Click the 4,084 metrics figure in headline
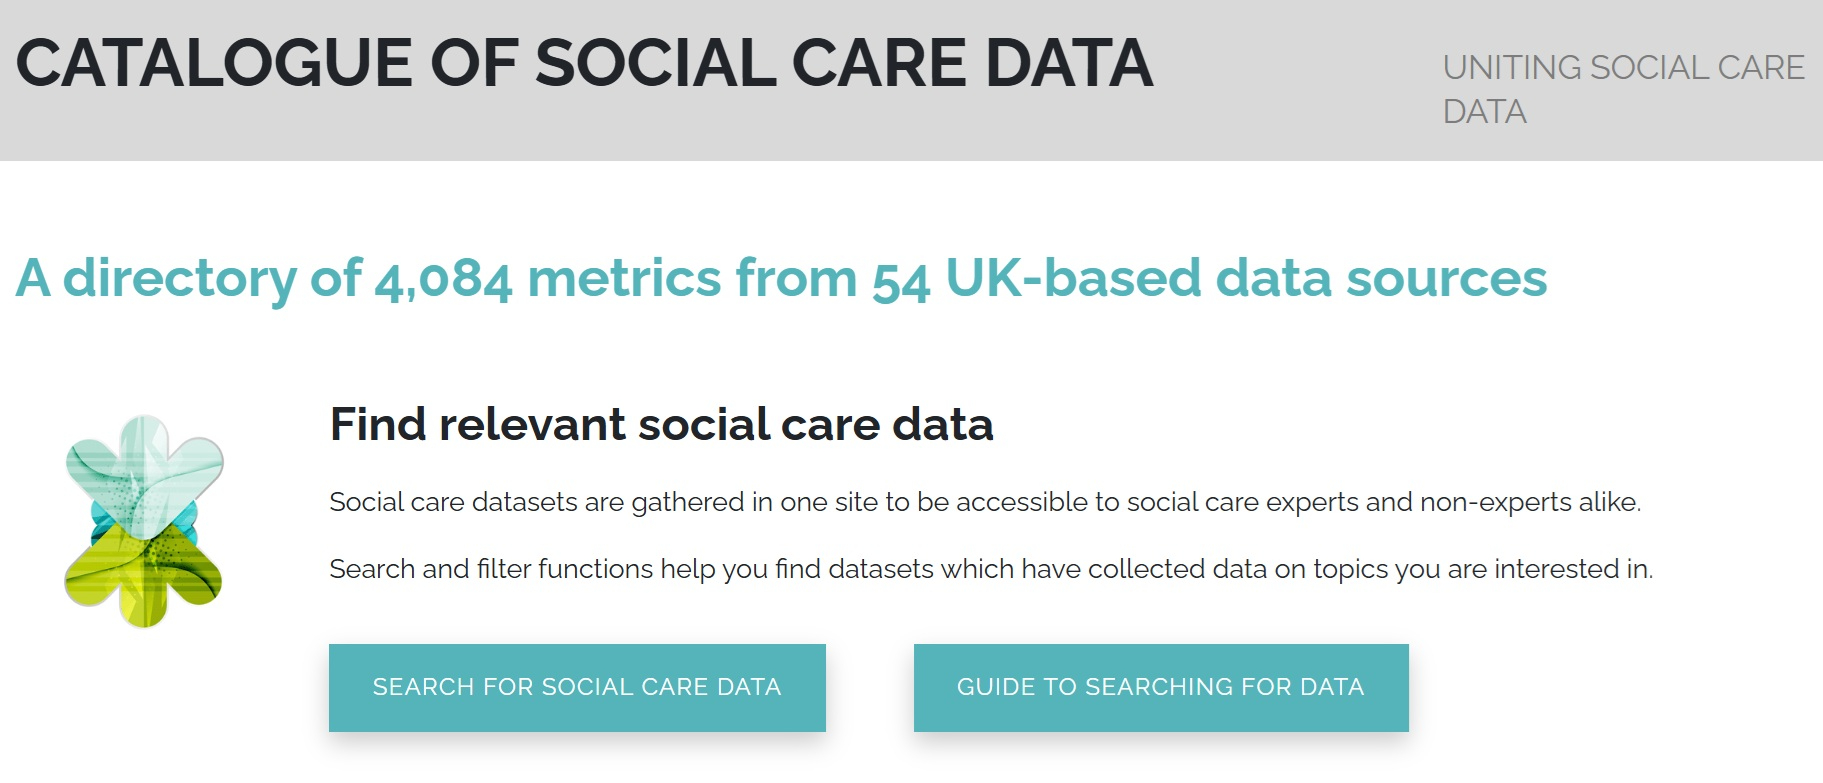The height and width of the screenshot is (783, 1823). 443,280
